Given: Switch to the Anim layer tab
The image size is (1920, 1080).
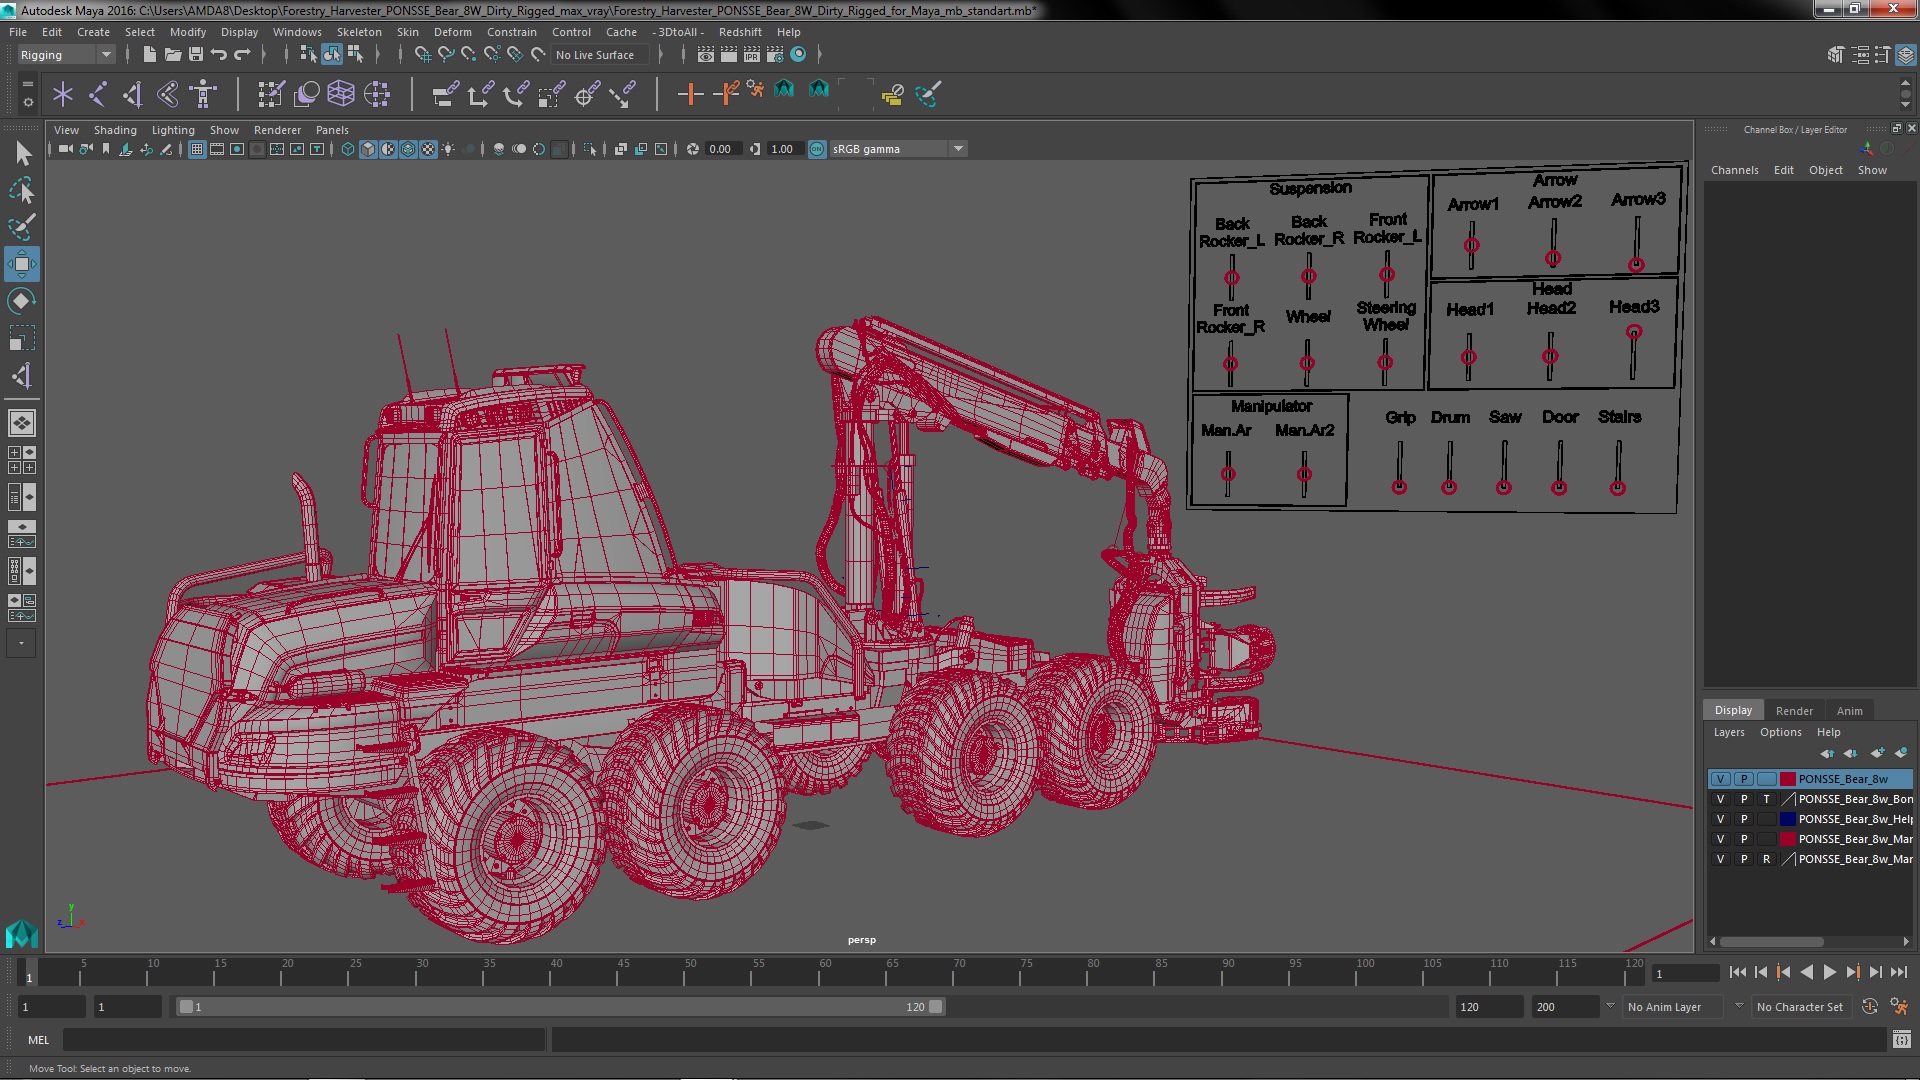Looking at the screenshot, I should click(1849, 711).
